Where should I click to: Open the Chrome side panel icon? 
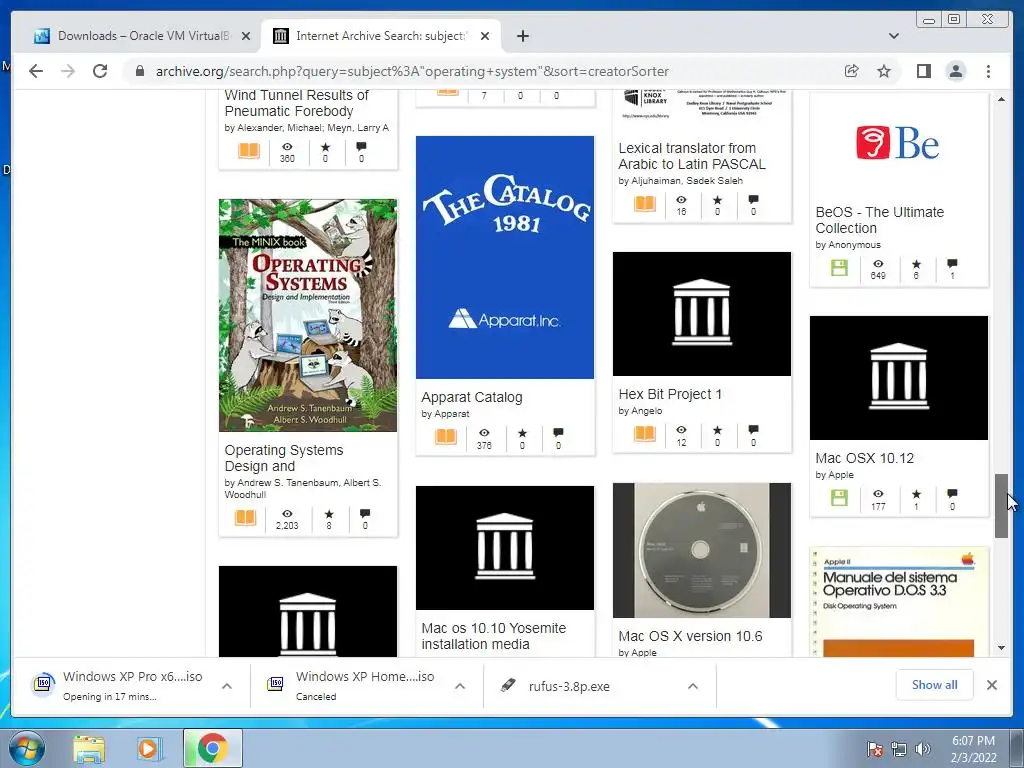tap(923, 71)
